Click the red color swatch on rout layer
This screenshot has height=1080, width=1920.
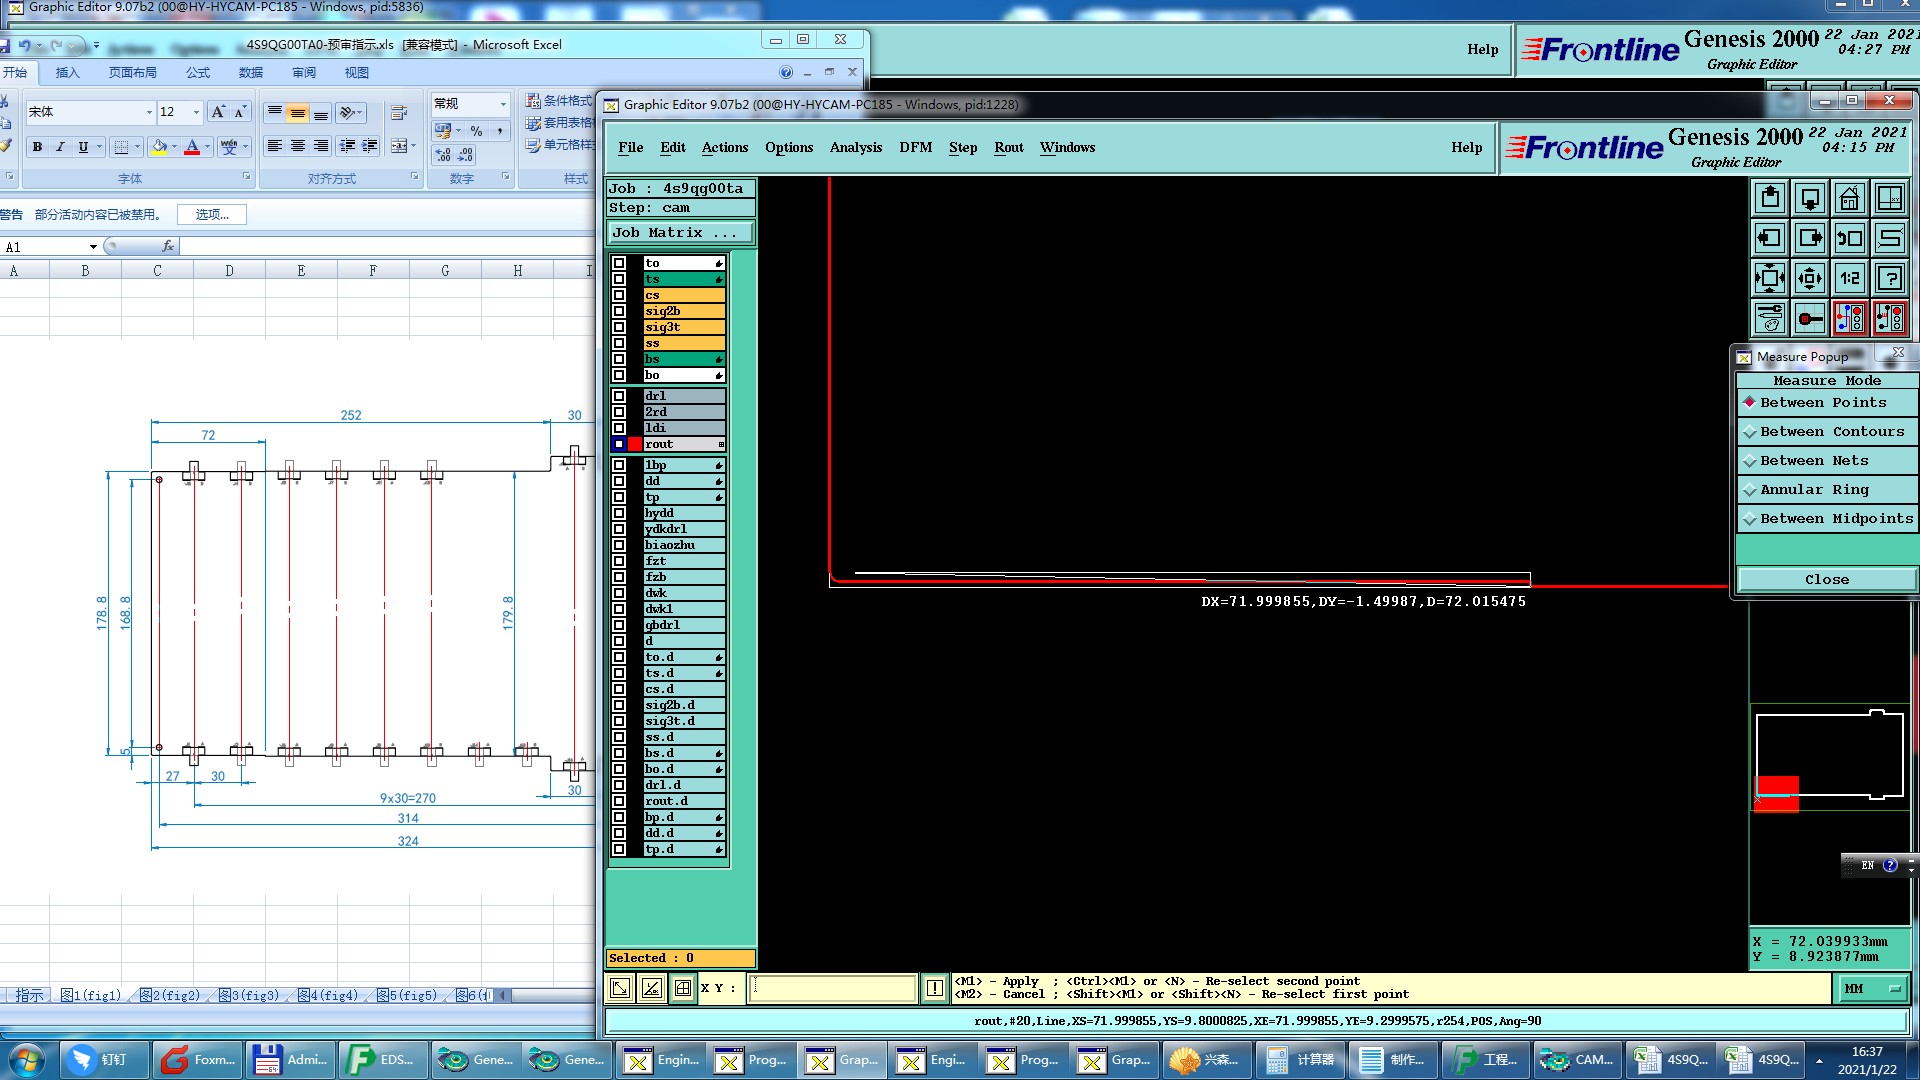coord(635,444)
